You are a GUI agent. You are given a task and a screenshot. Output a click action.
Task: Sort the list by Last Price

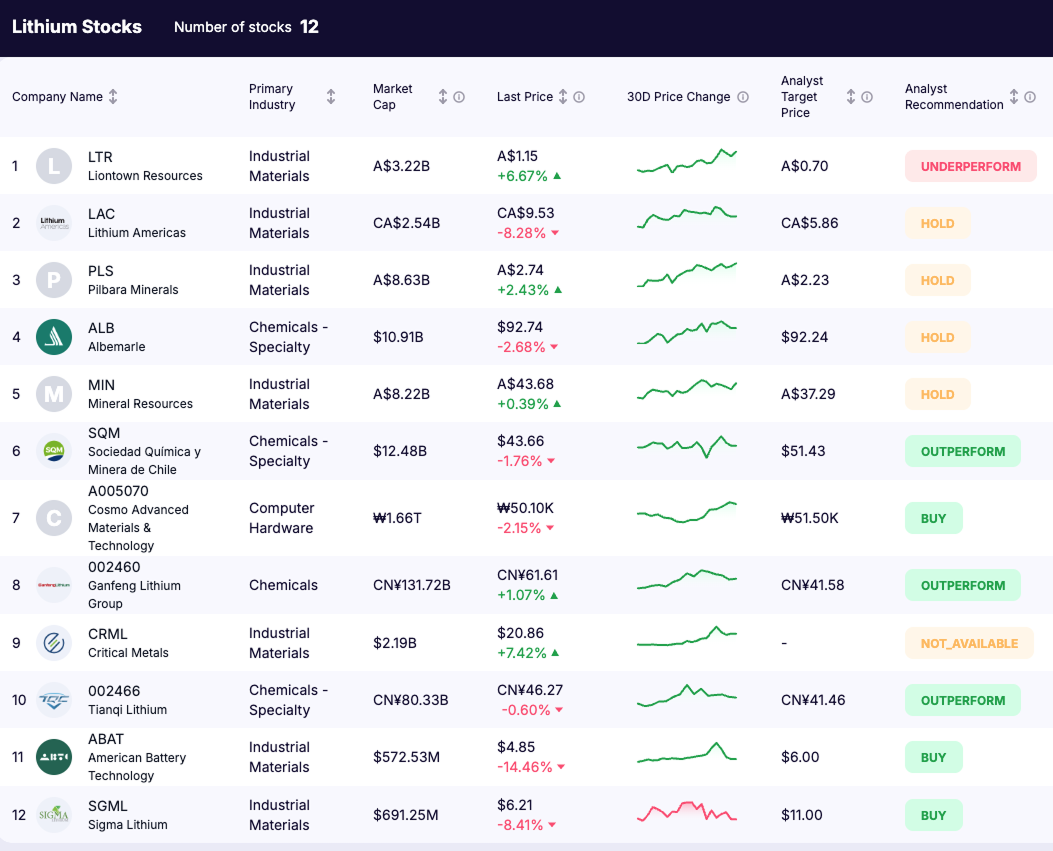(563, 97)
